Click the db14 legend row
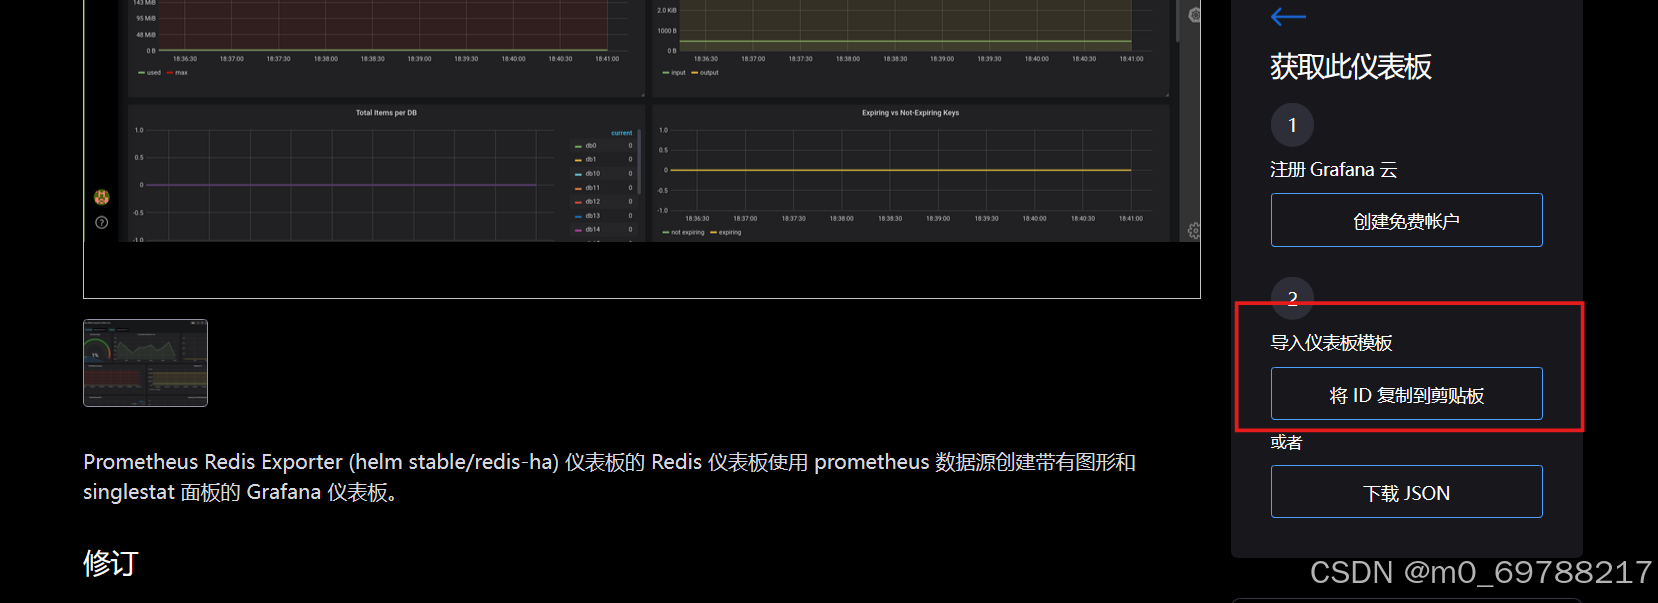This screenshot has height=603, width=1658. coord(603,229)
